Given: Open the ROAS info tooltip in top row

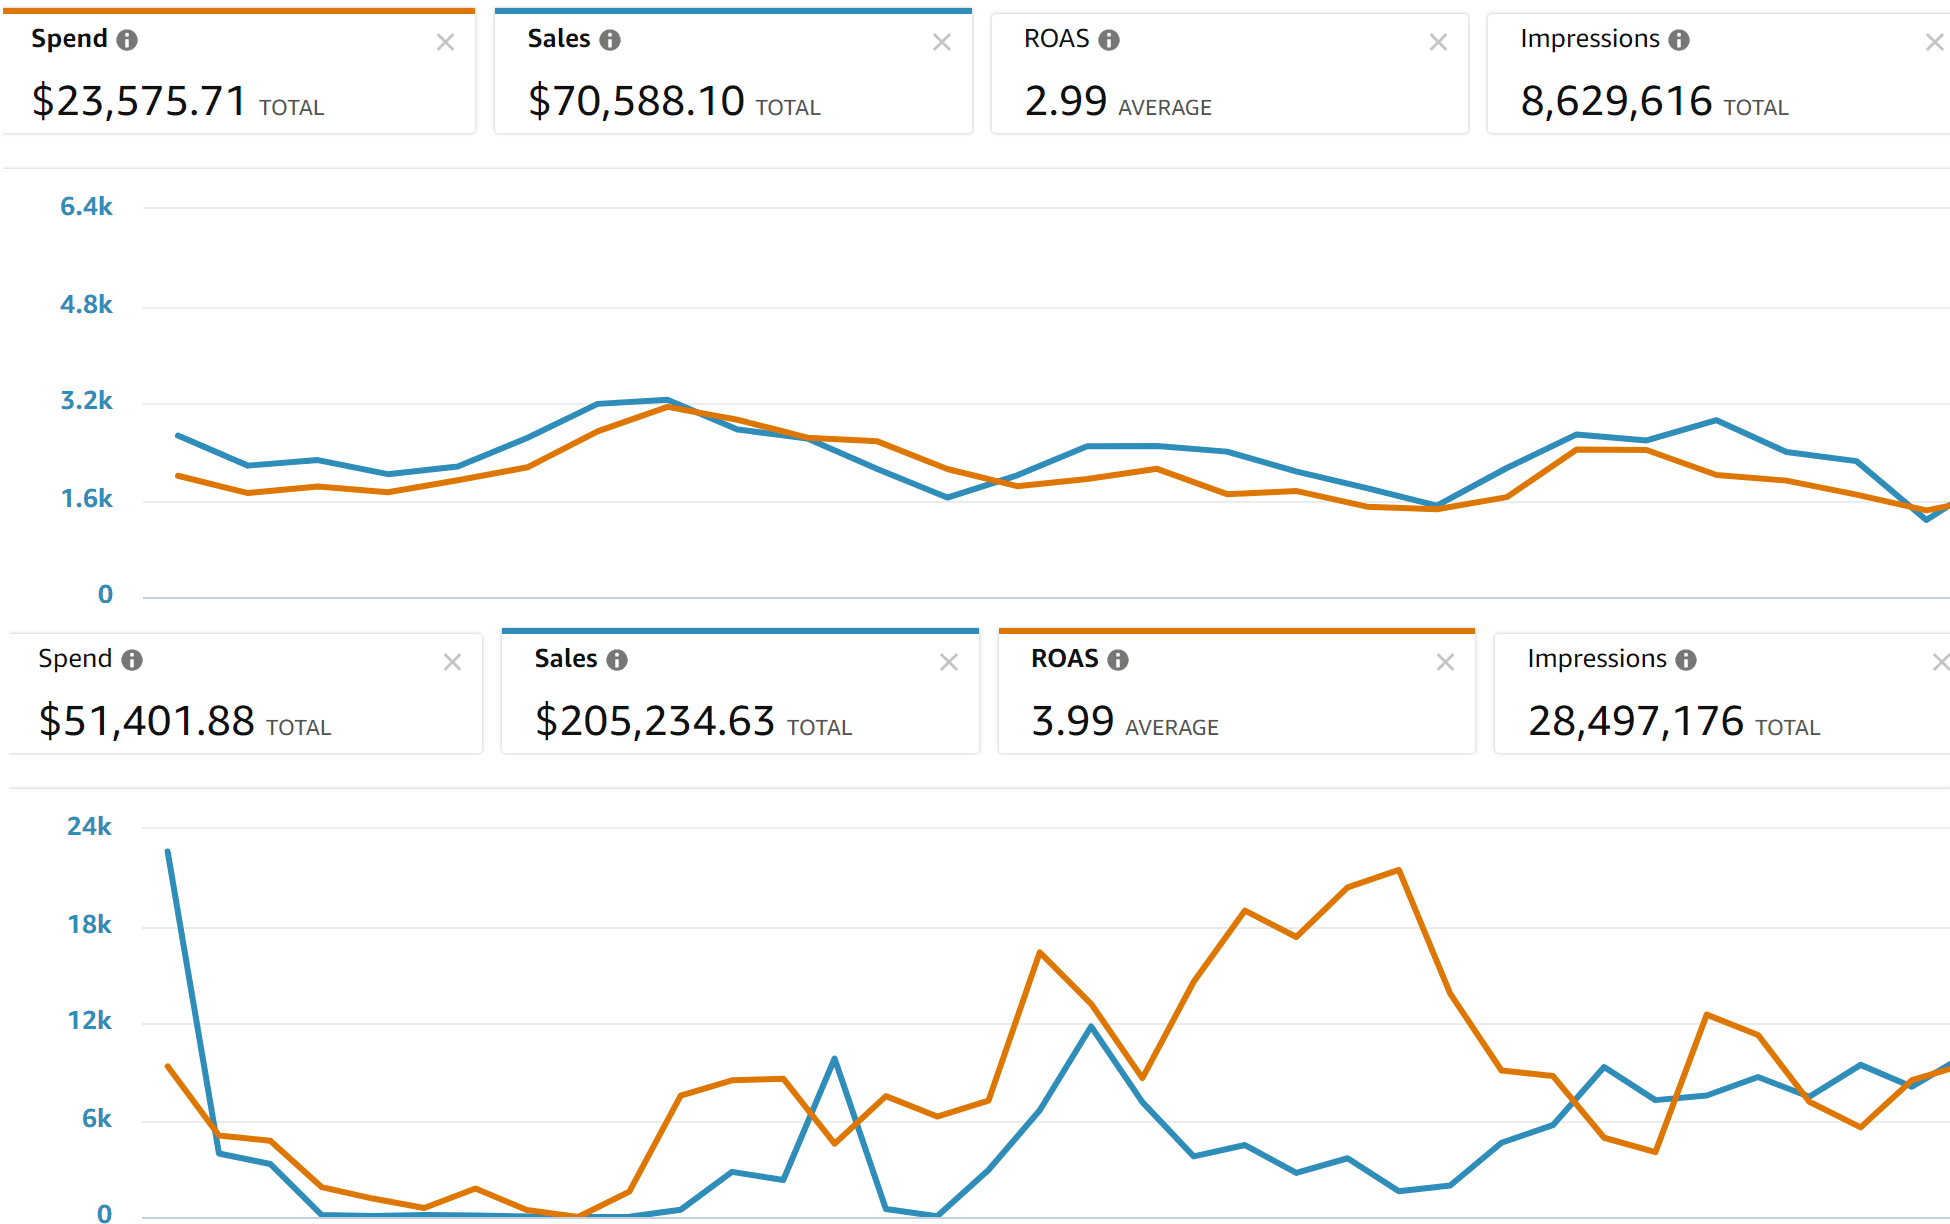Looking at the screenshot, I should 1107,40.
